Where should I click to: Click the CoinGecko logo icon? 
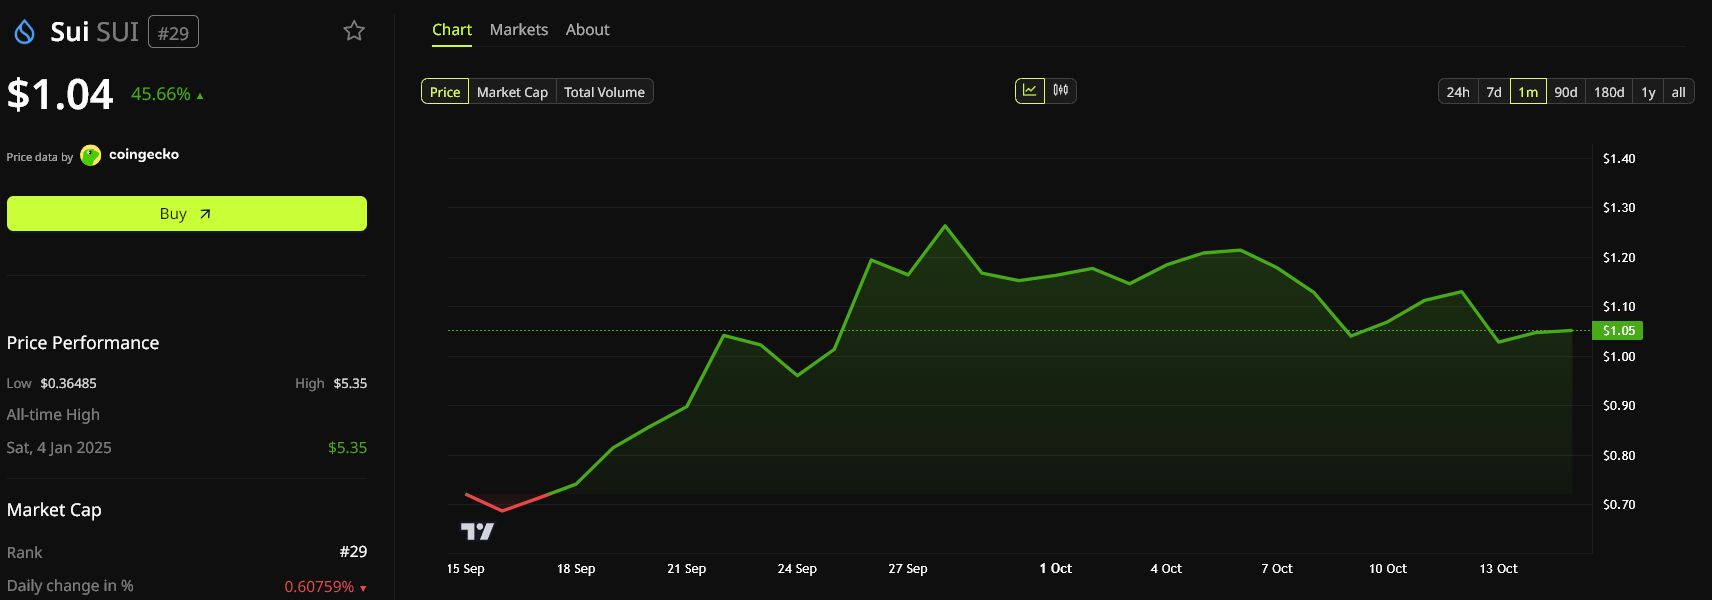(x=91, y=155)
